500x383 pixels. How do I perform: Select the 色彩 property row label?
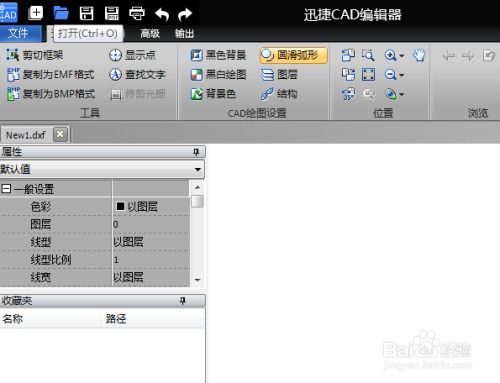pyautogui.click(x=41, y=207)
